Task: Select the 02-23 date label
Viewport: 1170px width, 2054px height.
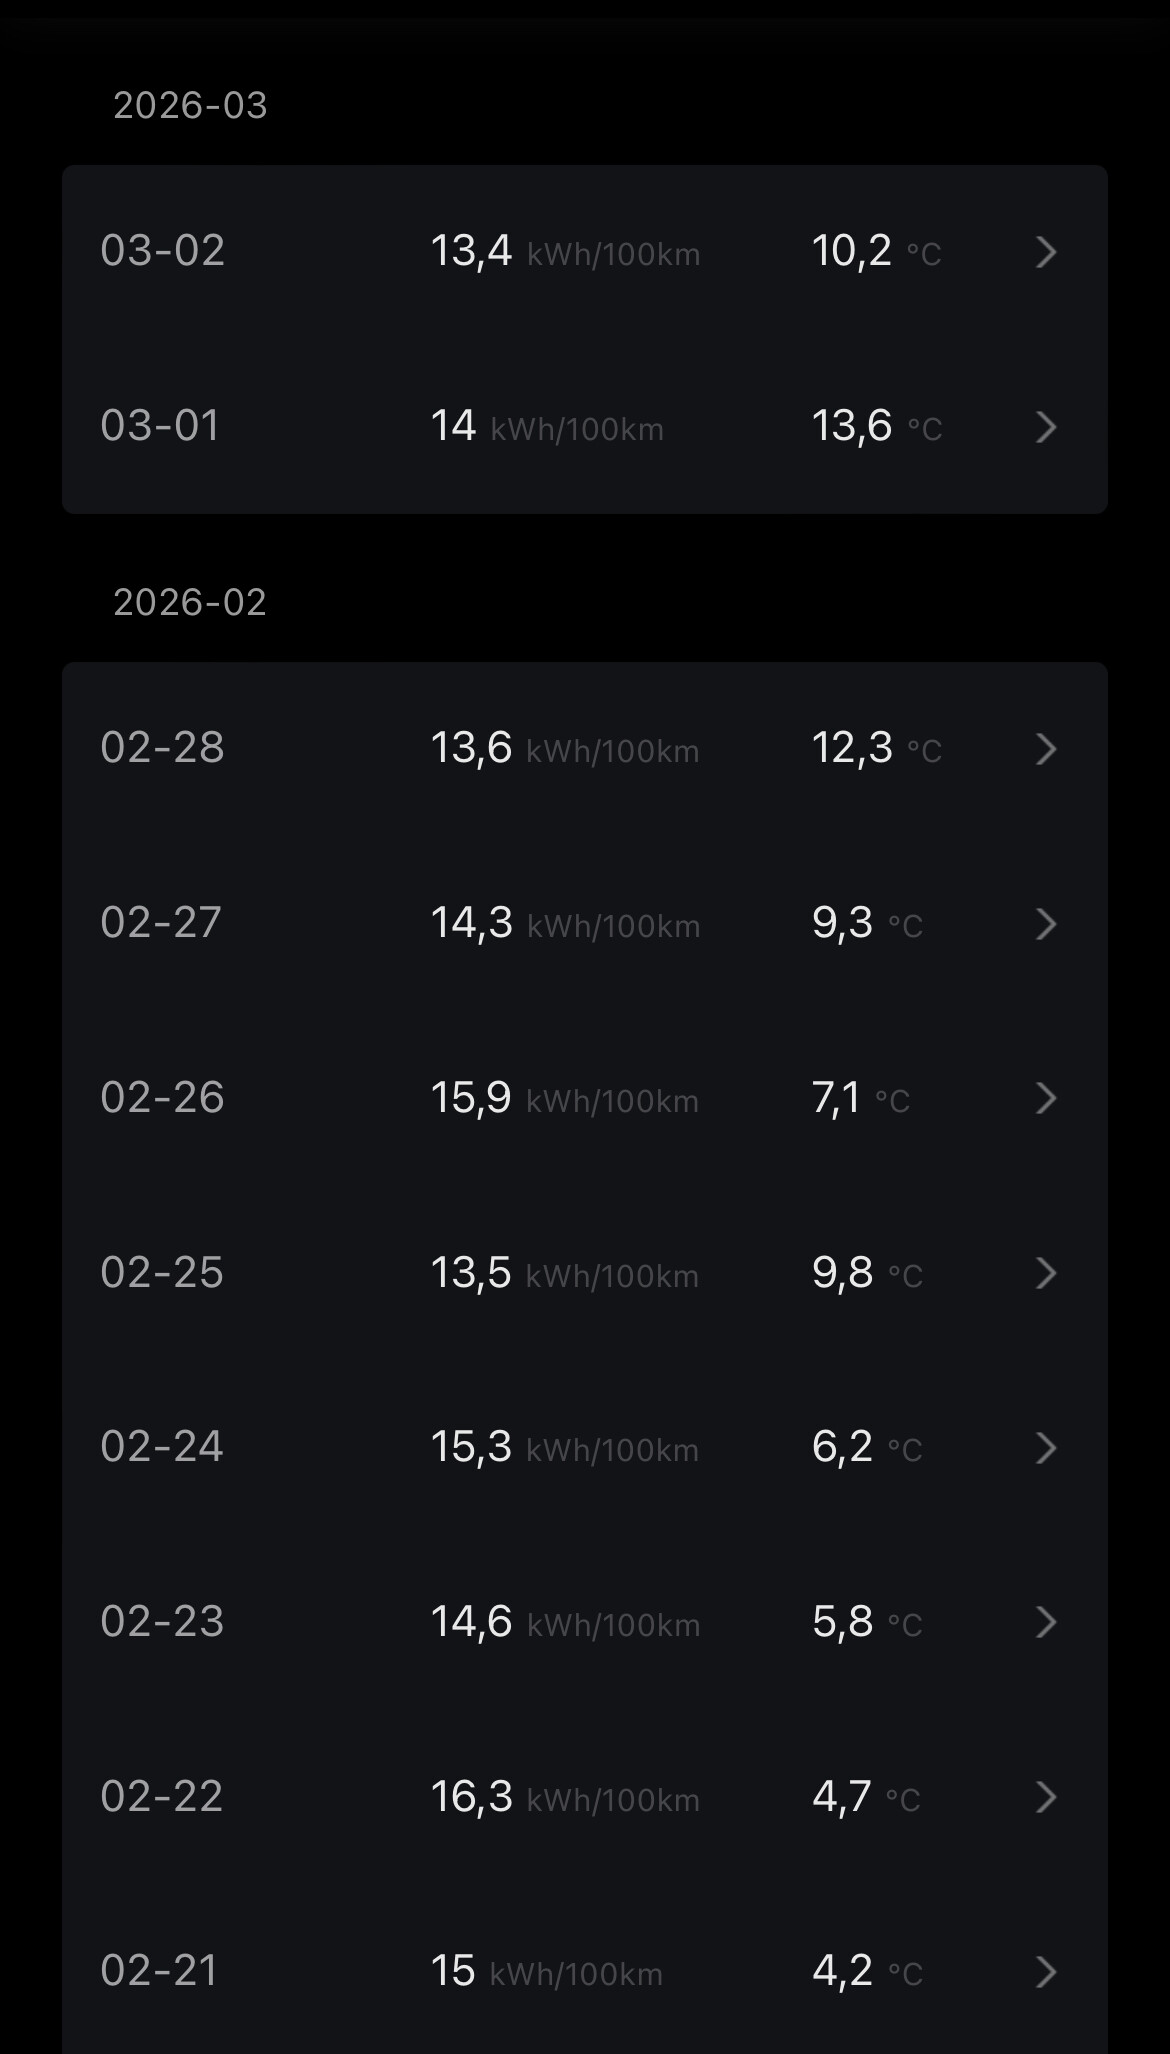Action: pyautogui.click(x=162, y=1621)
